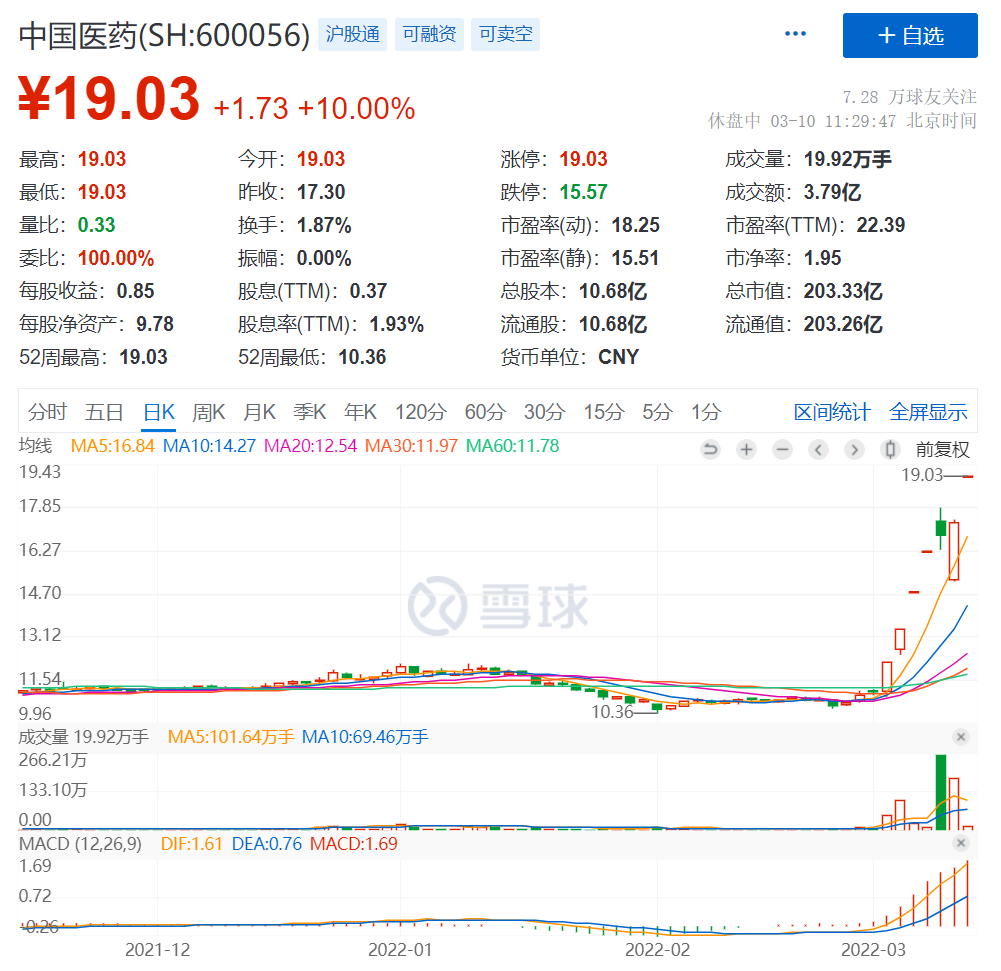Click the 成交量 19.92万手 stat
The height and width of the screenshot is (971, 1001).
click(808, 160)
